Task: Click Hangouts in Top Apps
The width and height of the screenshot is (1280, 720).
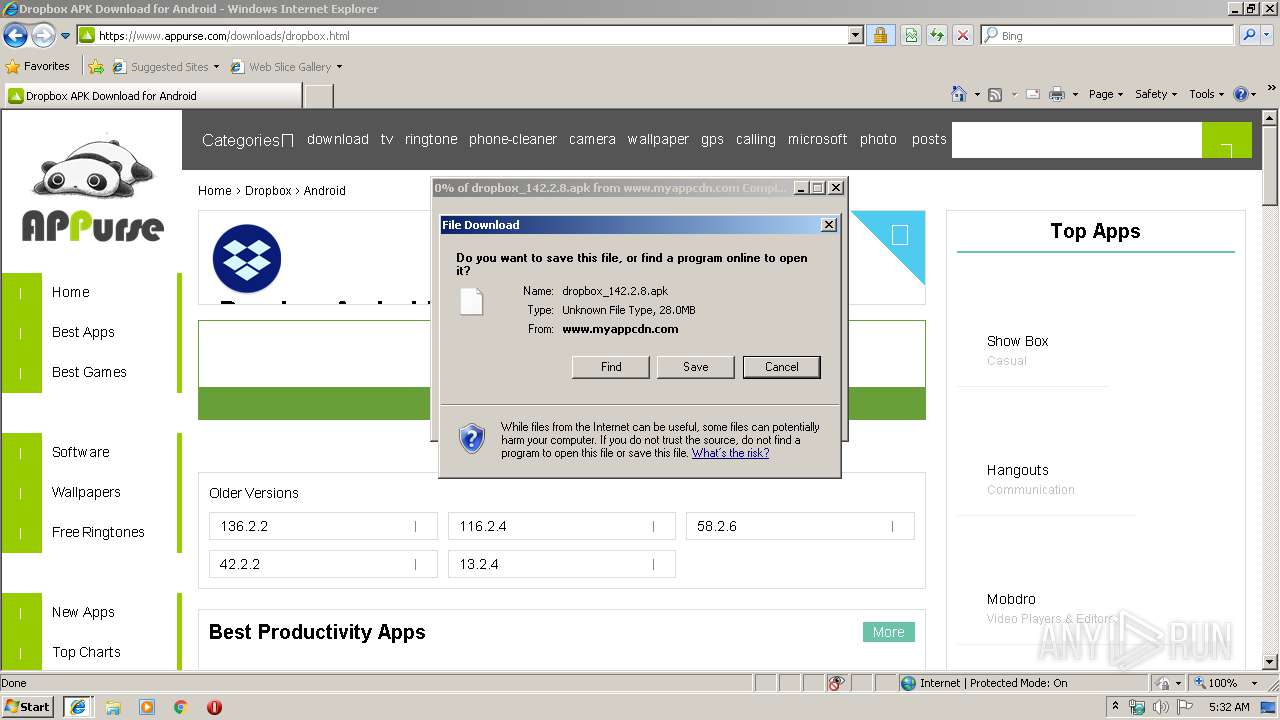Action: click(1017, 470)
